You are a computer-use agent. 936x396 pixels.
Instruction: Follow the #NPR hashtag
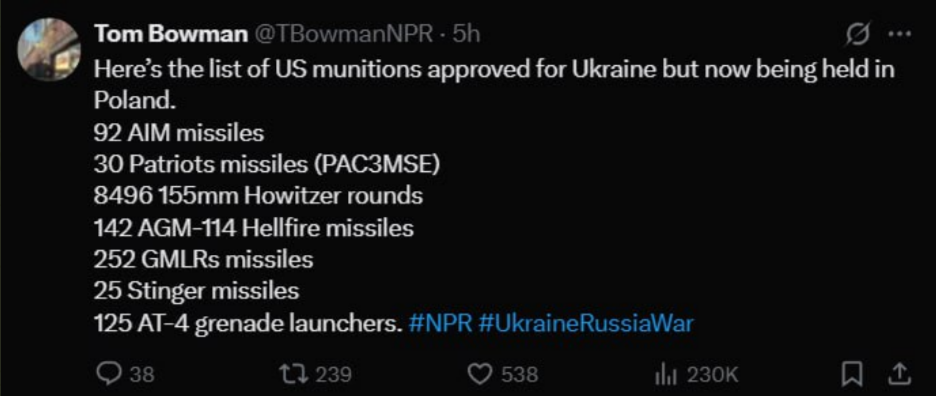(442, 324)
